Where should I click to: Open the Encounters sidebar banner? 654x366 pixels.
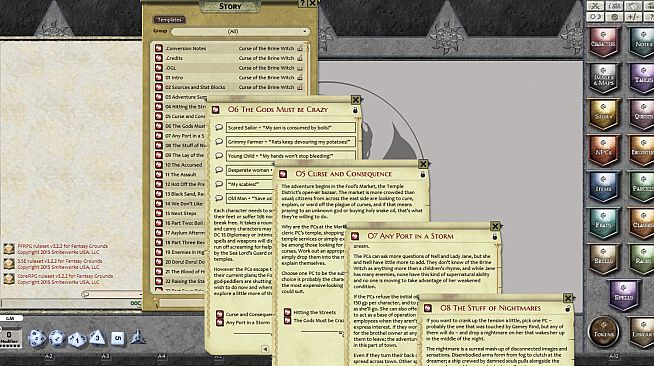(643, 150)
